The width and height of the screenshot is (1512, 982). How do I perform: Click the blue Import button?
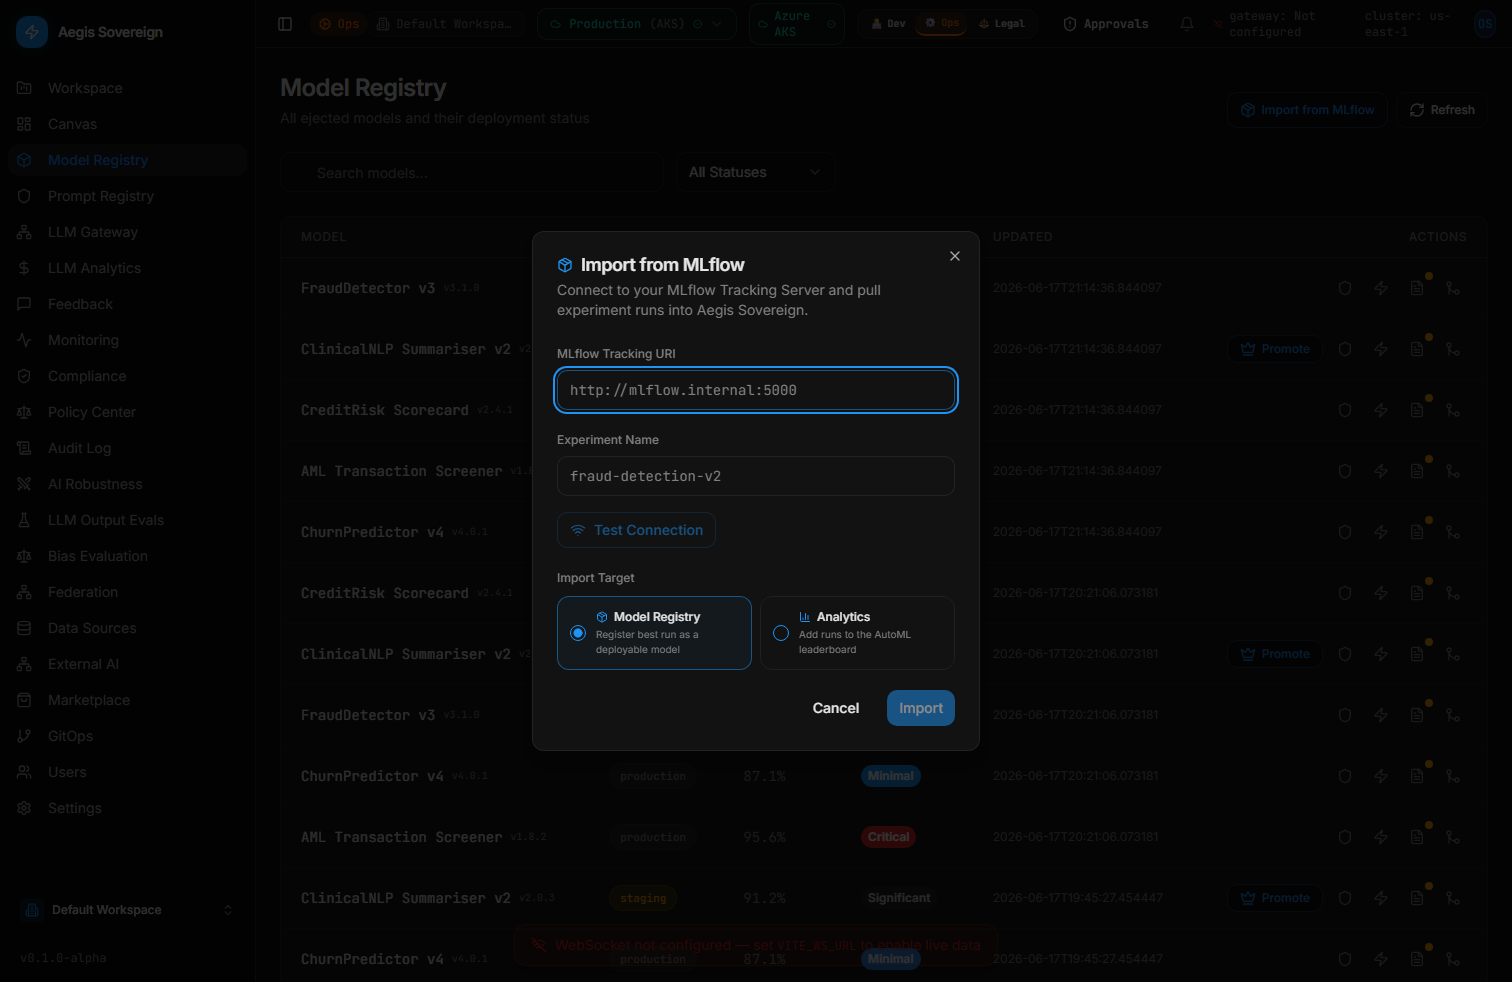pyautogui.click(x=921, y=708)
